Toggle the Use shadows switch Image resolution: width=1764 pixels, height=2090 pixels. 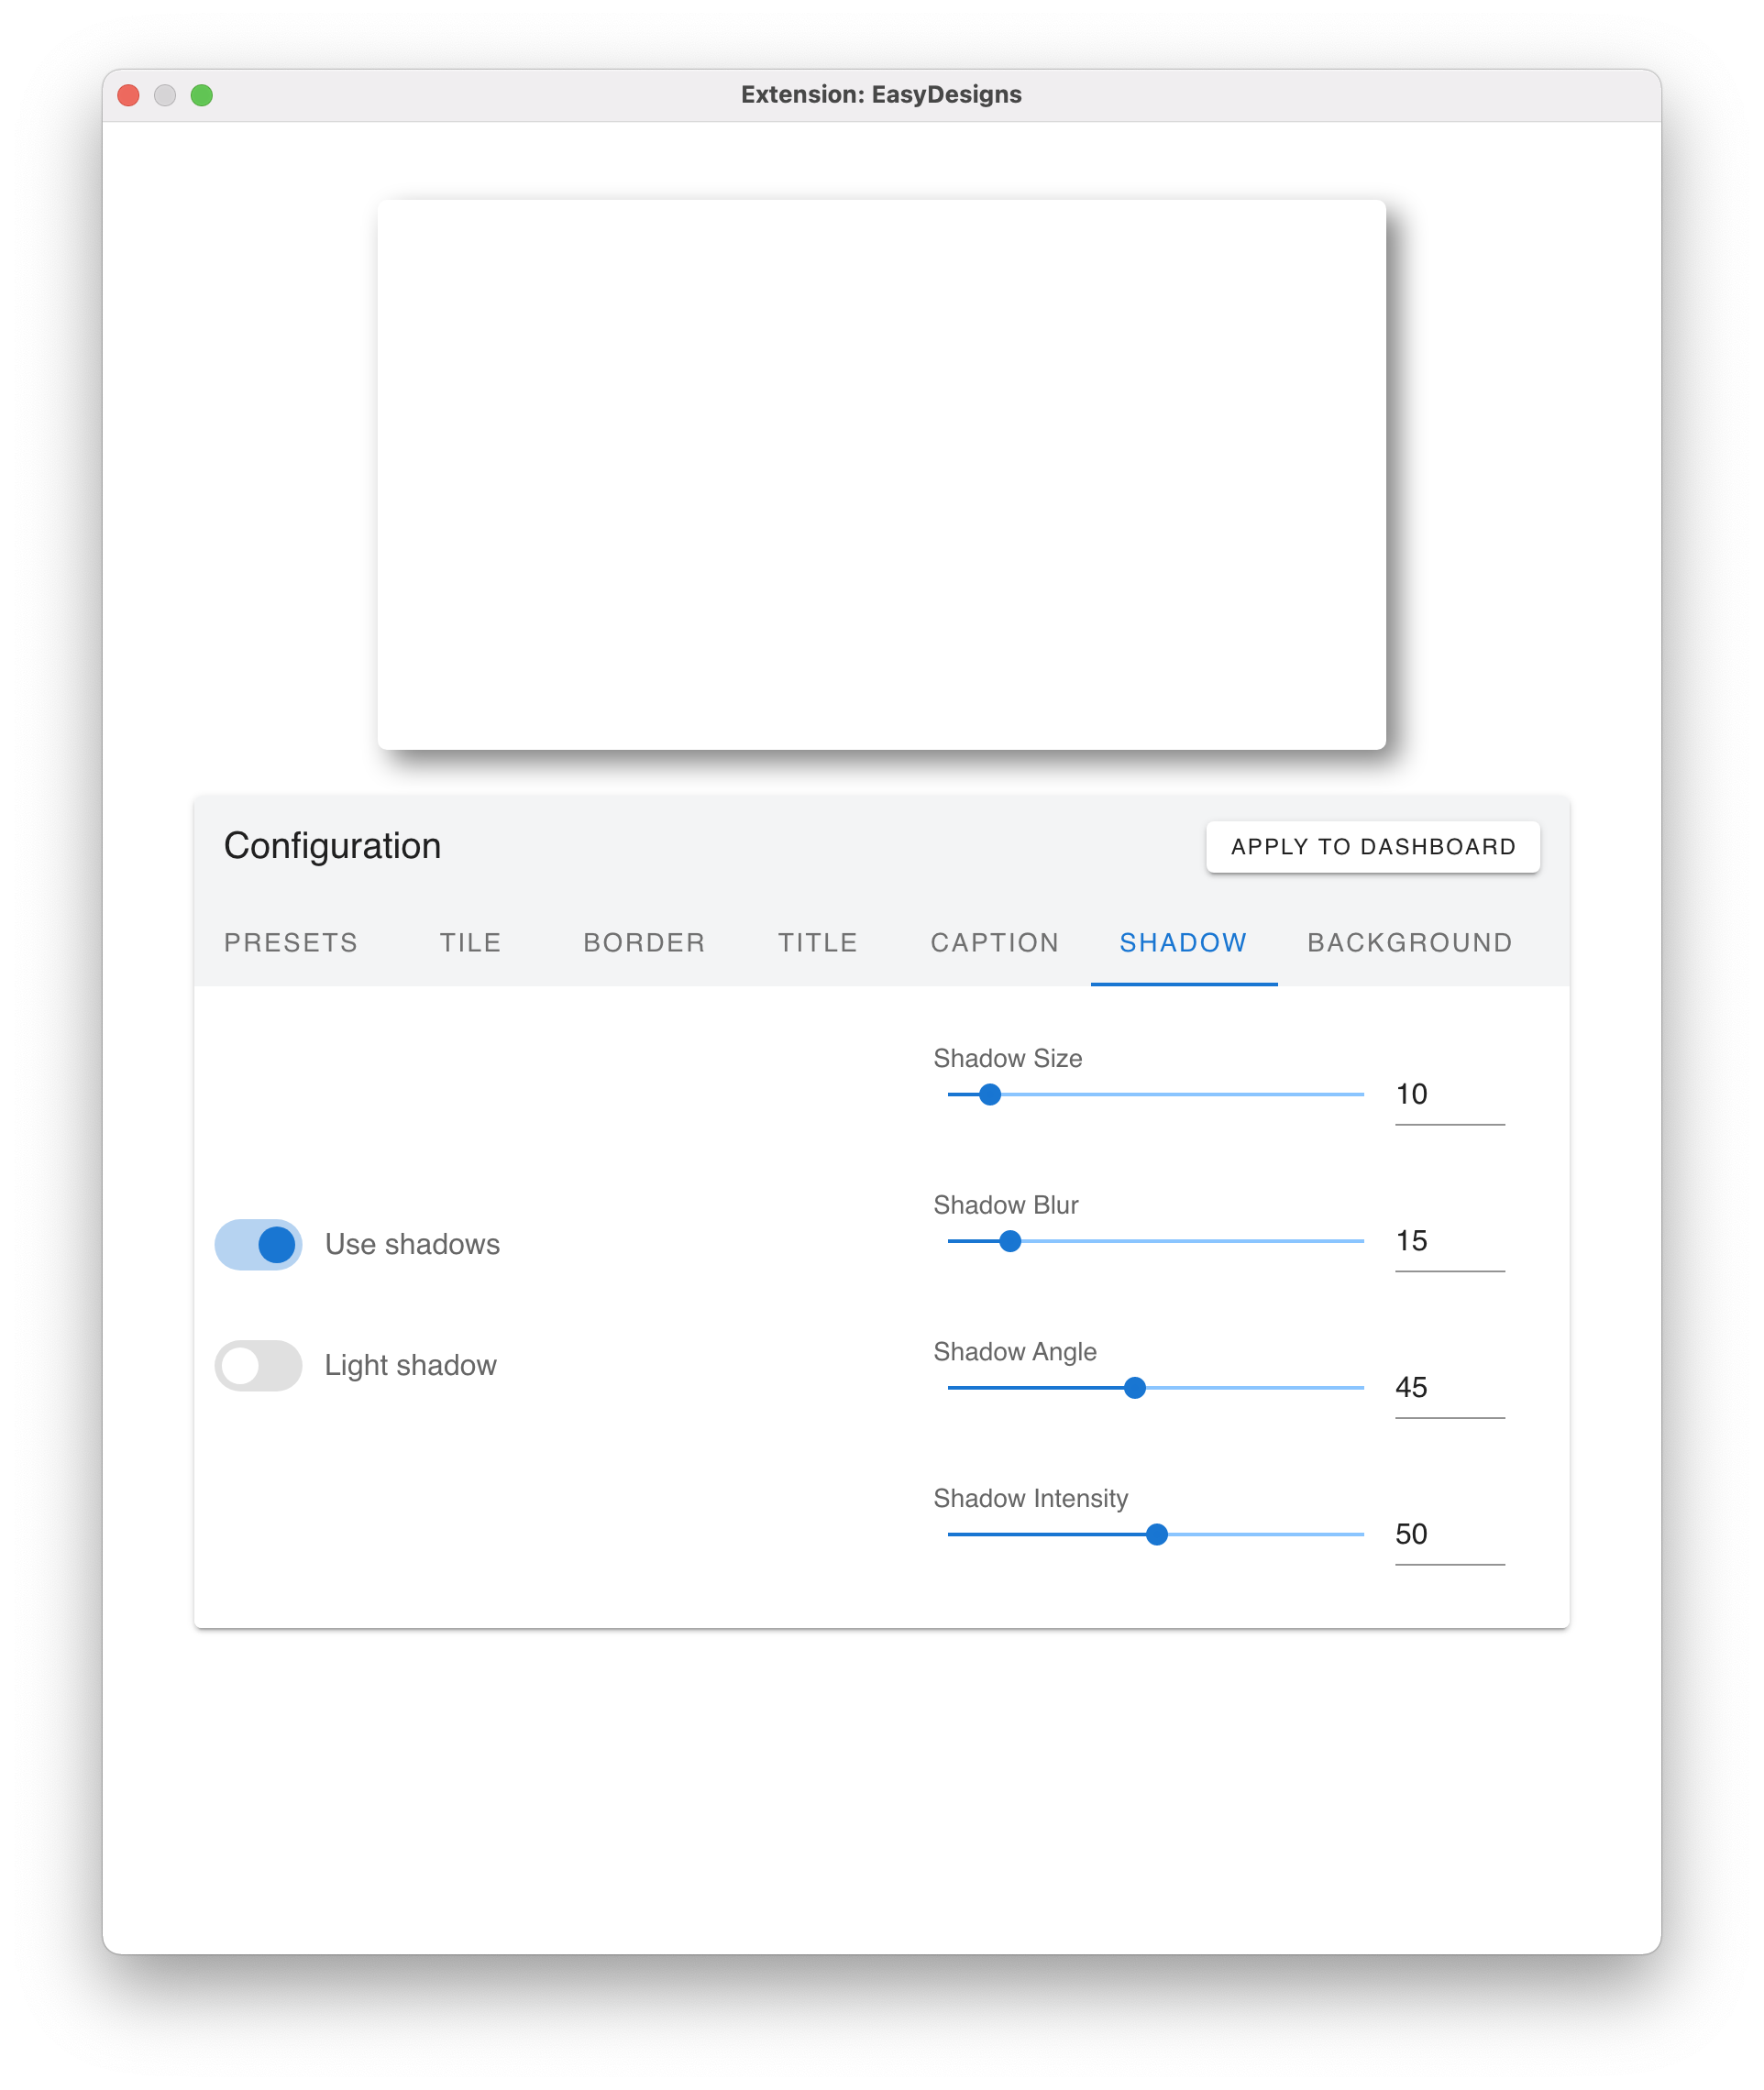pos(258,1244)
